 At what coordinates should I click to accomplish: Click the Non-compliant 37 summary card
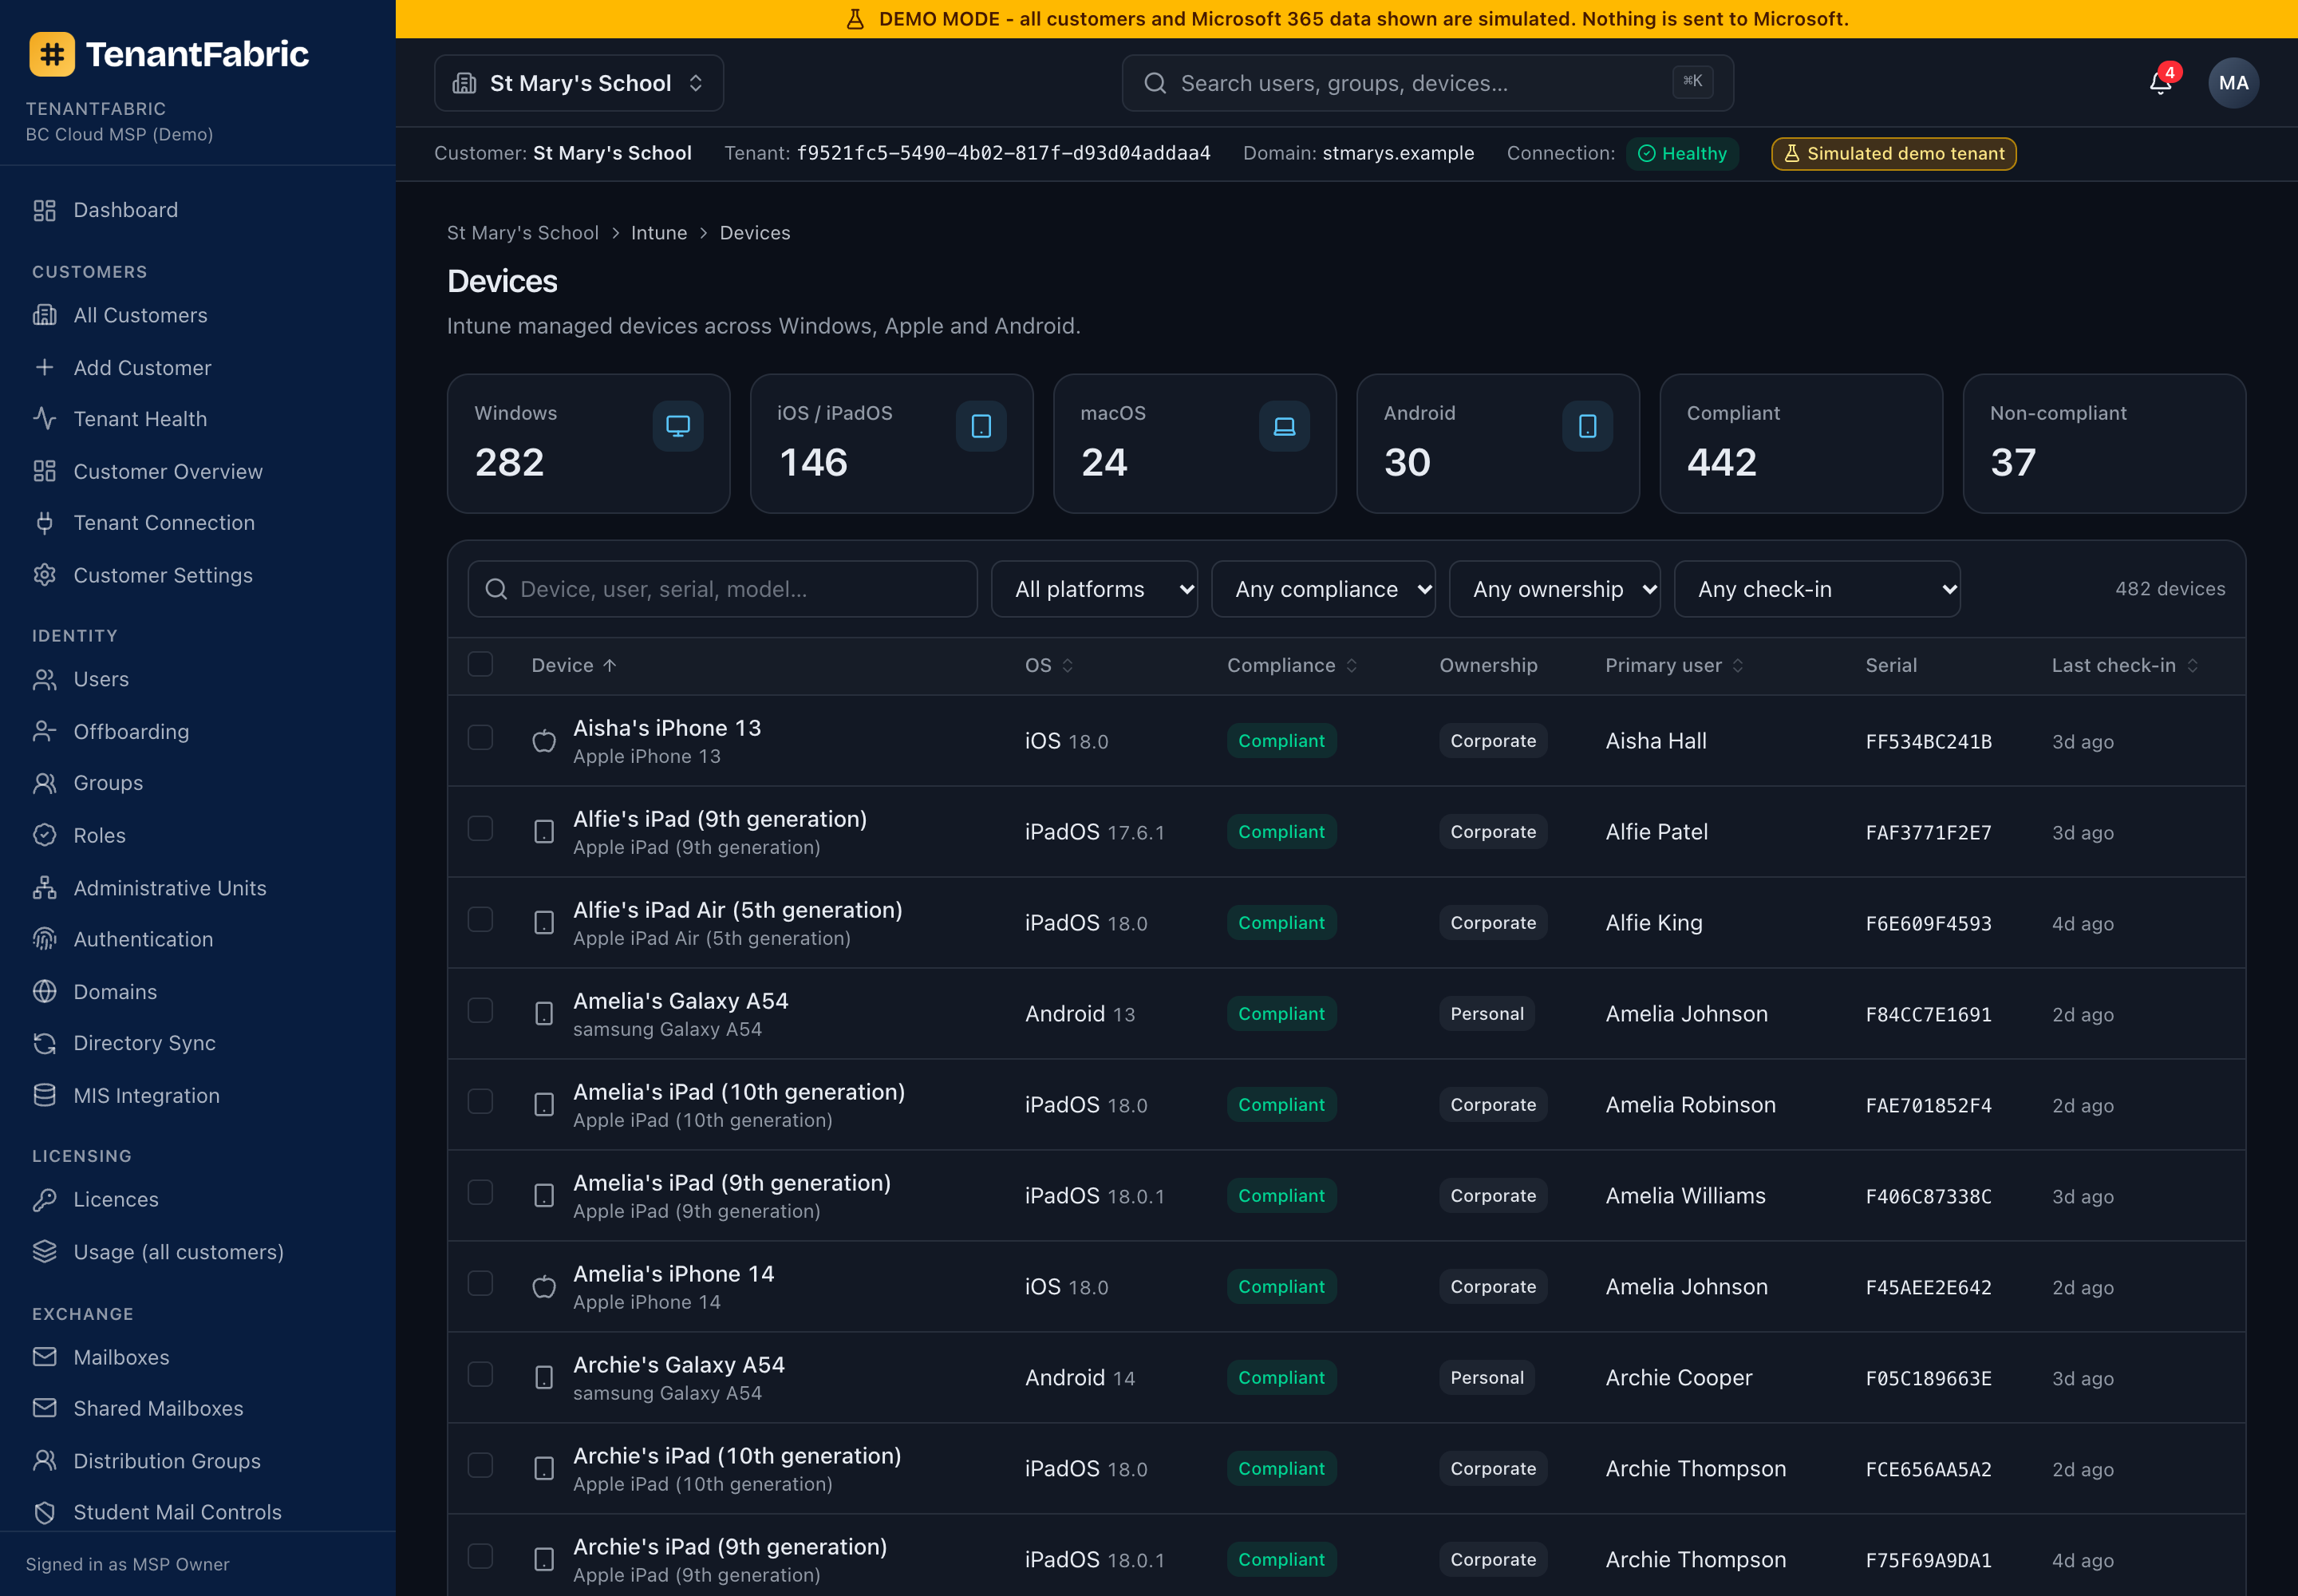tap(2104, 444)
